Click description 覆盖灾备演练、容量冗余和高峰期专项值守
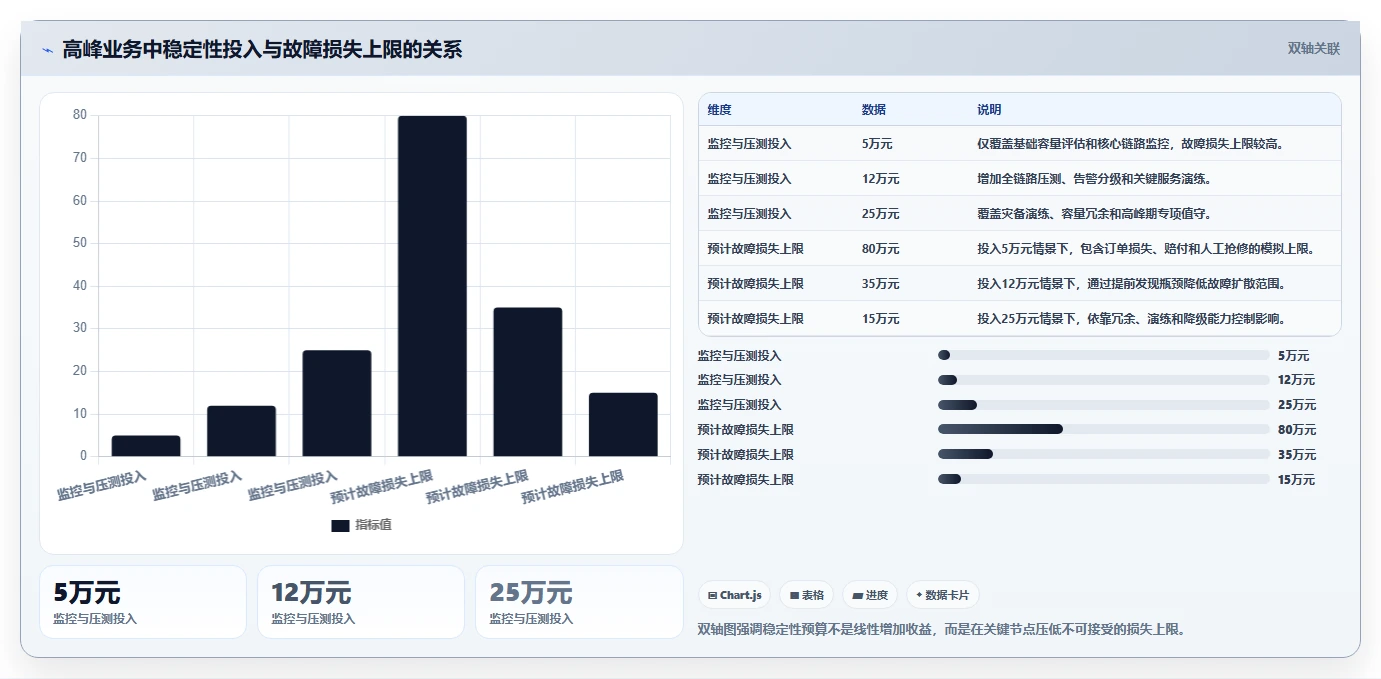 1095,214
